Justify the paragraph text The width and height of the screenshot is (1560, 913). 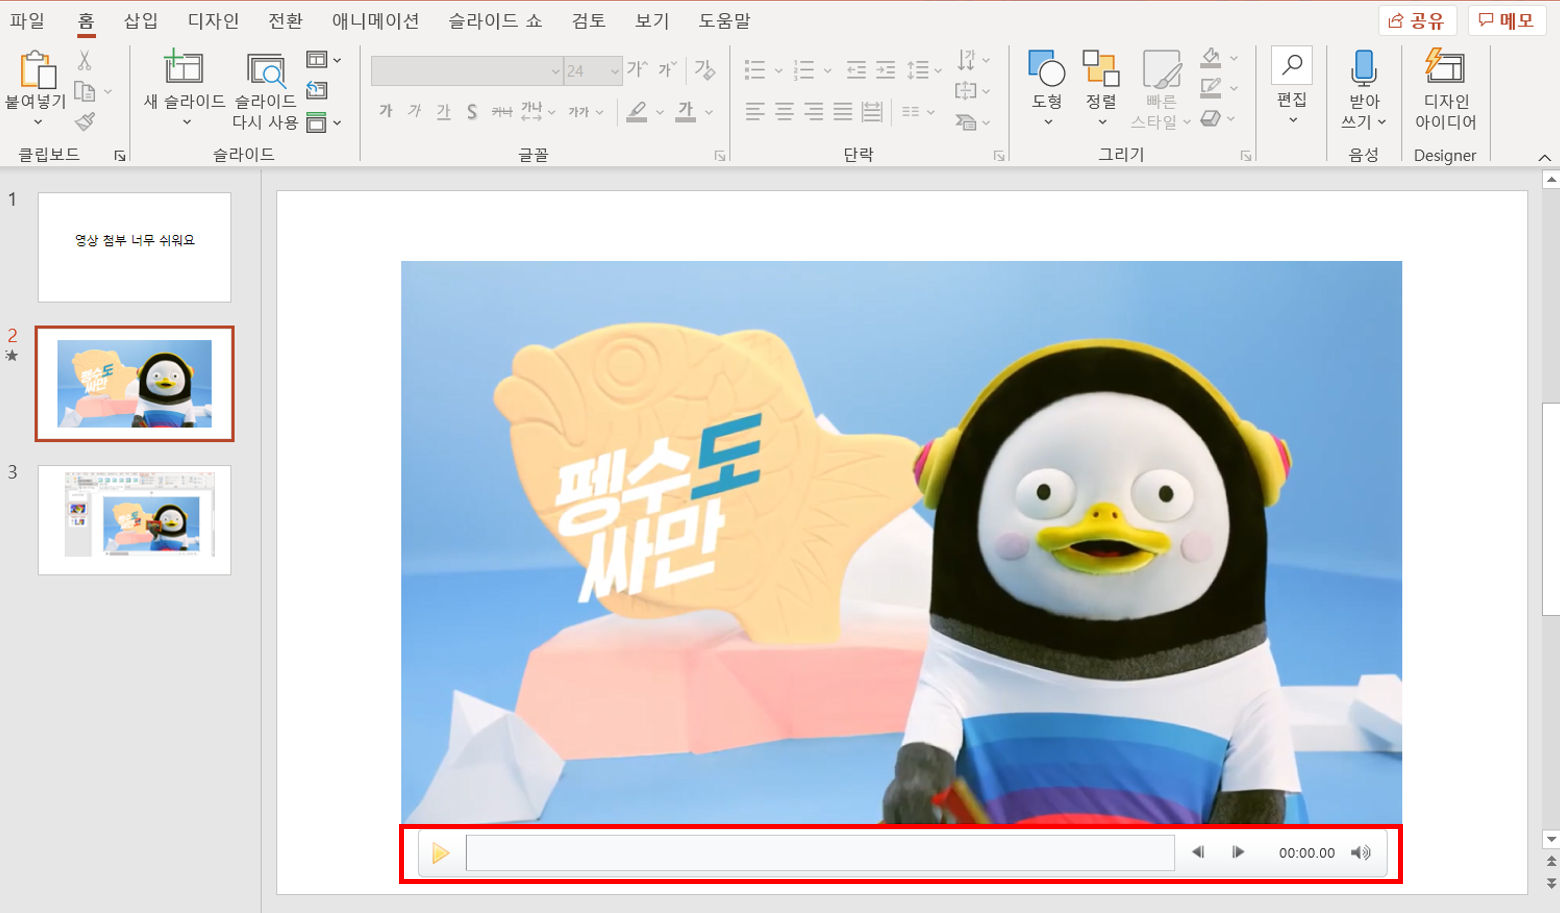(x=843, y=111)
